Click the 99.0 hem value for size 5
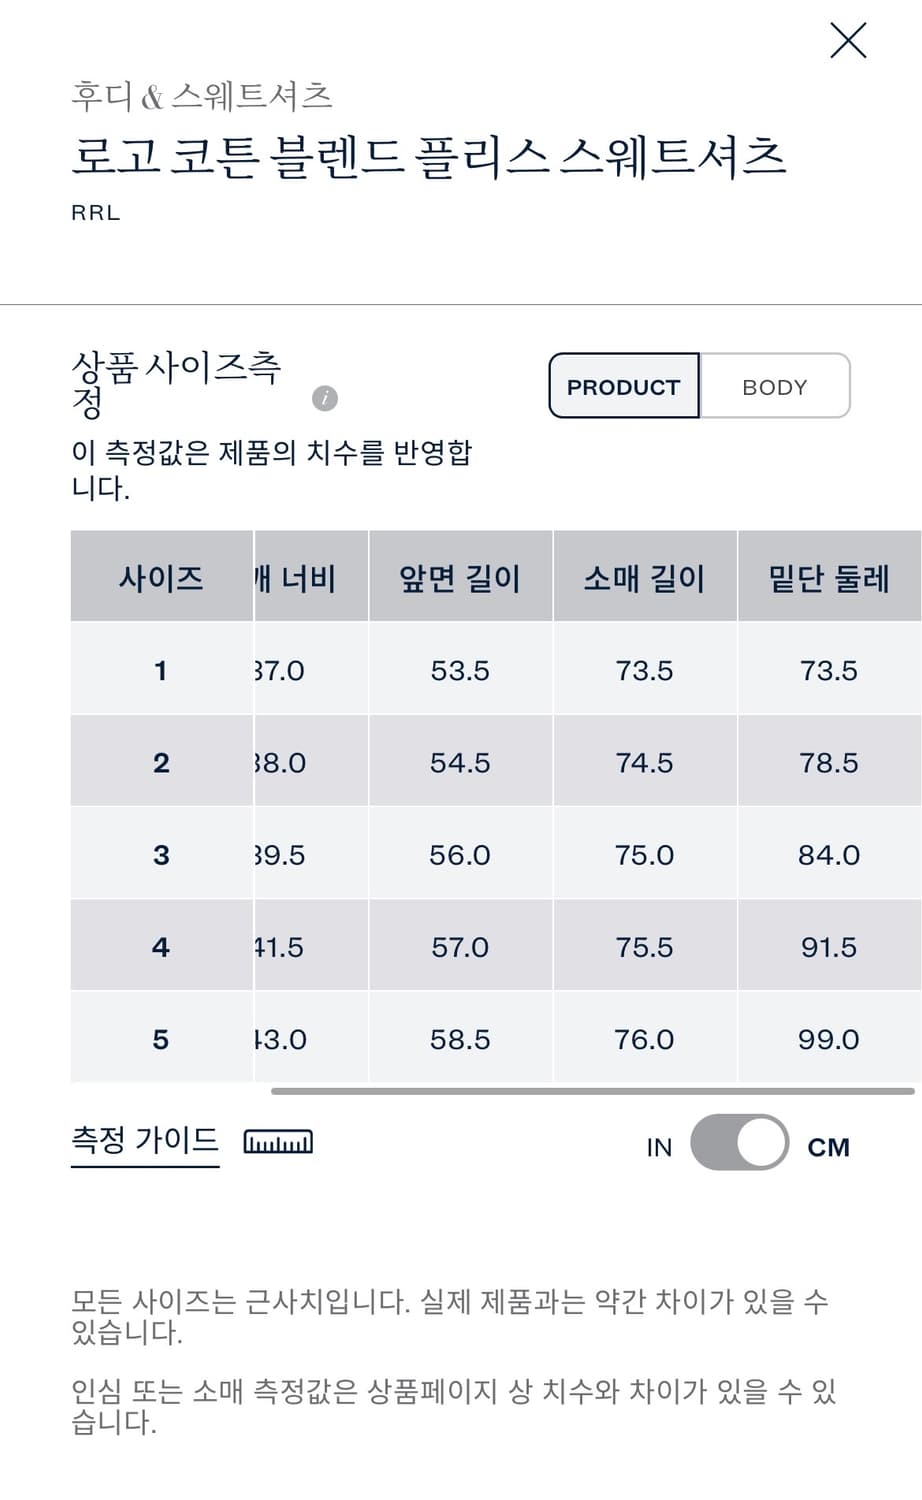 point(828,1039)
